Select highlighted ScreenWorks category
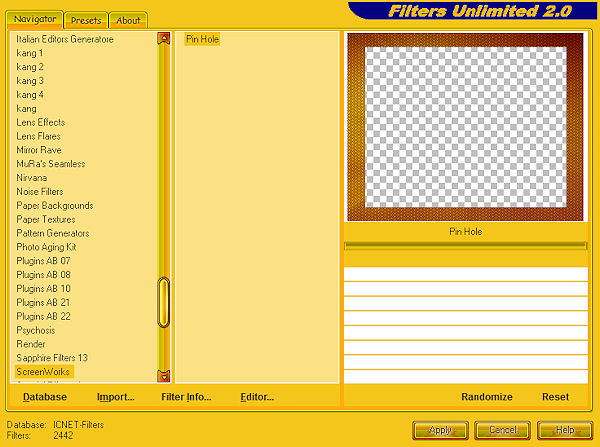This screenshot has width=600, height=447. [43, 372]
